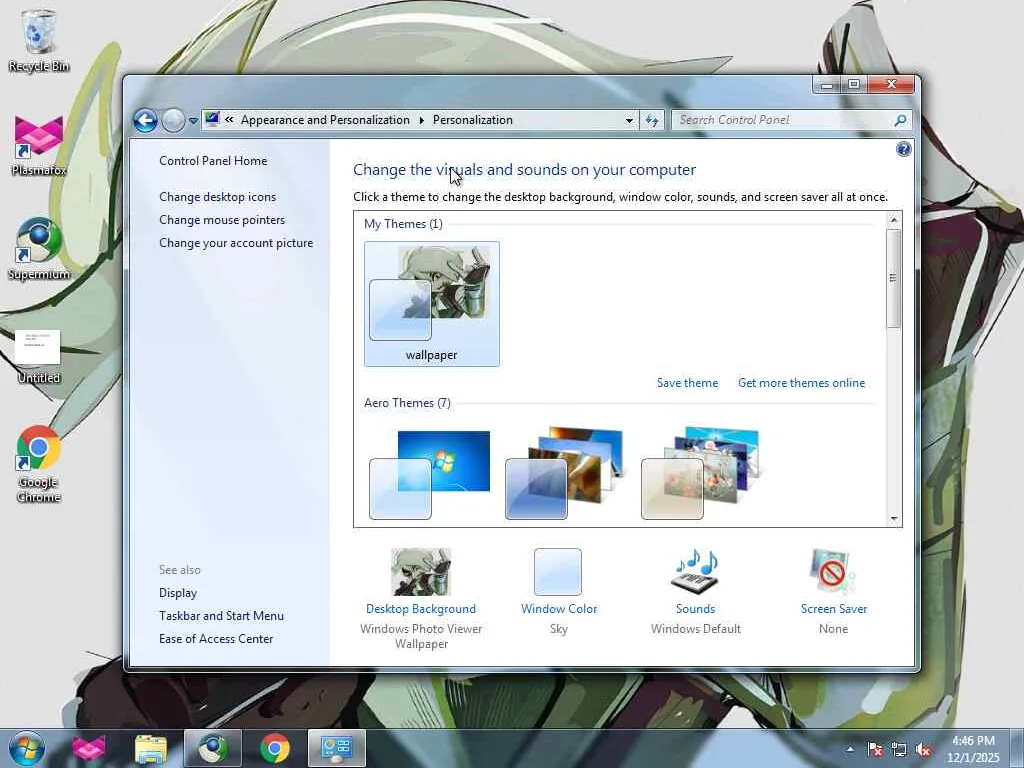Click the Control Panel taskbar button

click(336, 748)
